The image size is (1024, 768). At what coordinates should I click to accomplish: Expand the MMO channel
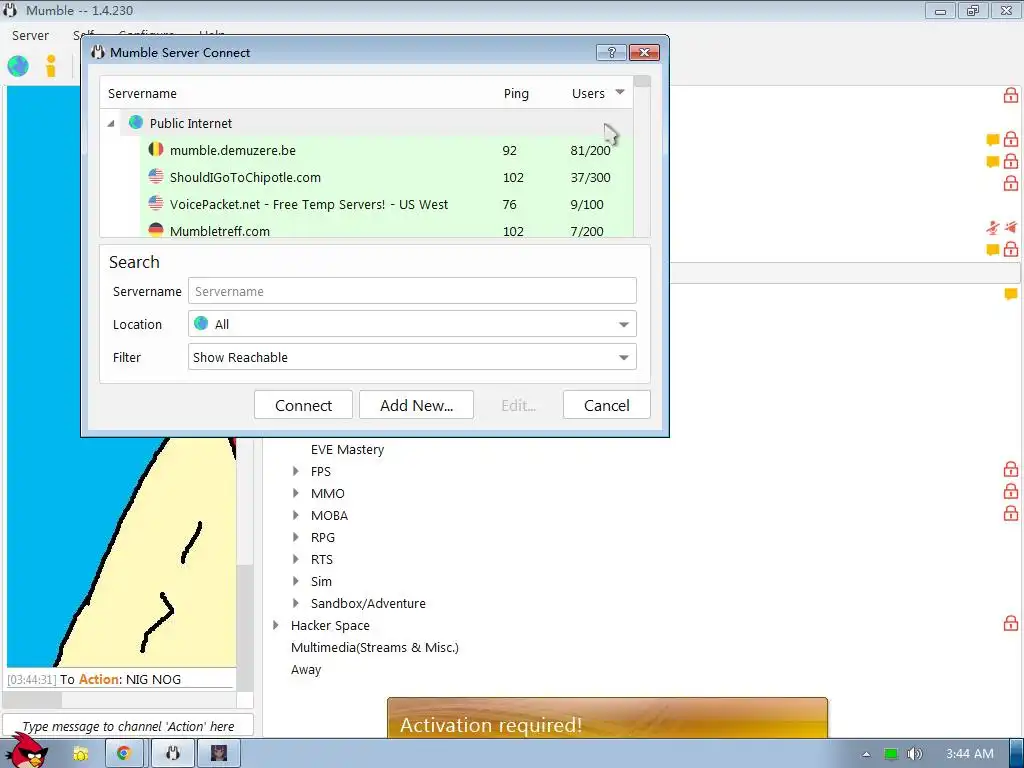tap(296, 493)
